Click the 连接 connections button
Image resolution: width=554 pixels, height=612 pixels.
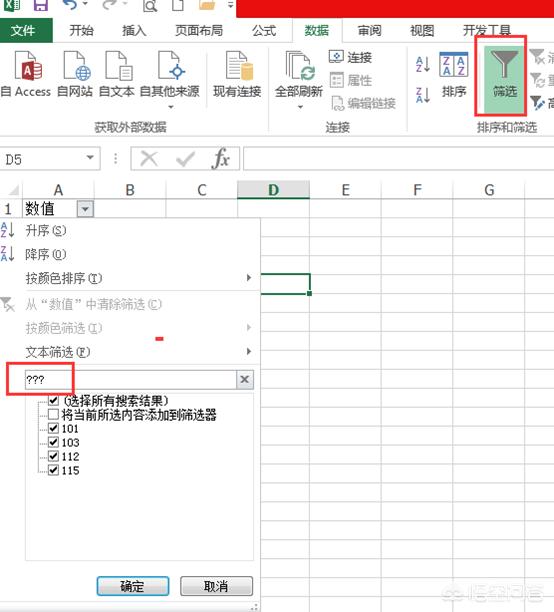[350, 57]
